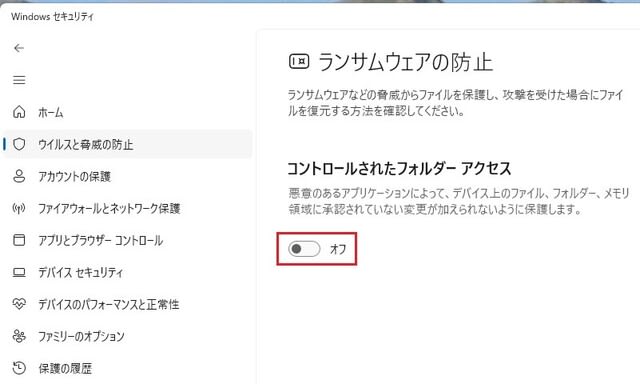Click the clock history icon for 保護の履歴
640x384 pixels.
pyautogui.click(x=19, y=368)
